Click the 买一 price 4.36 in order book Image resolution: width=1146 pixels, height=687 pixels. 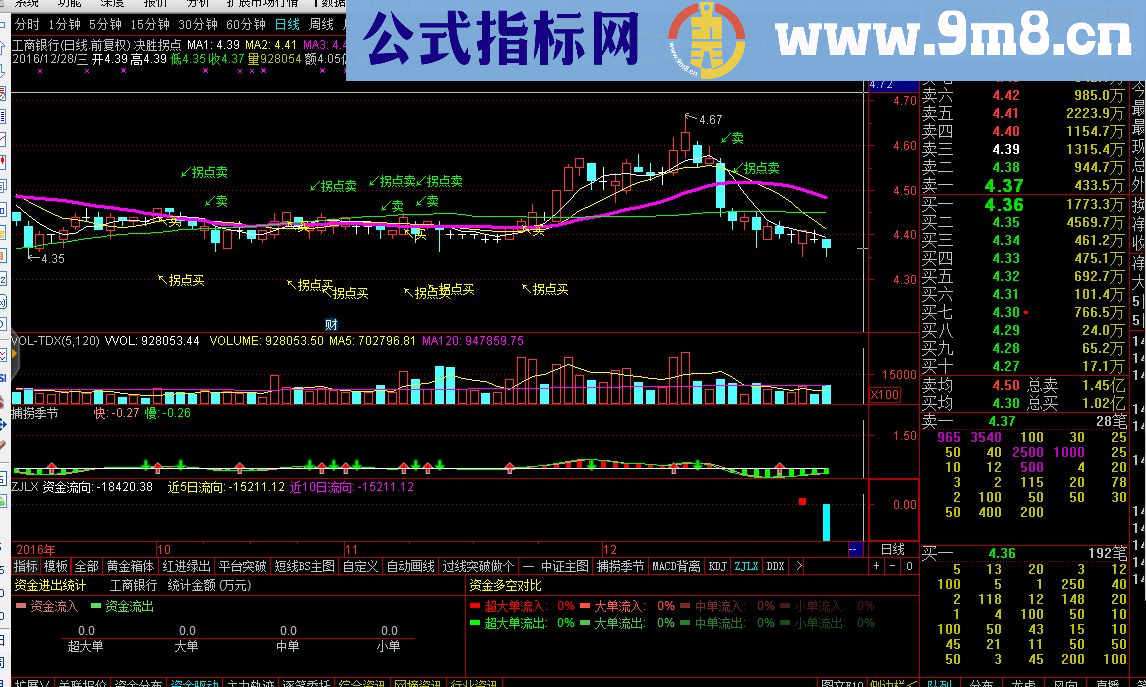[1003, 551]
